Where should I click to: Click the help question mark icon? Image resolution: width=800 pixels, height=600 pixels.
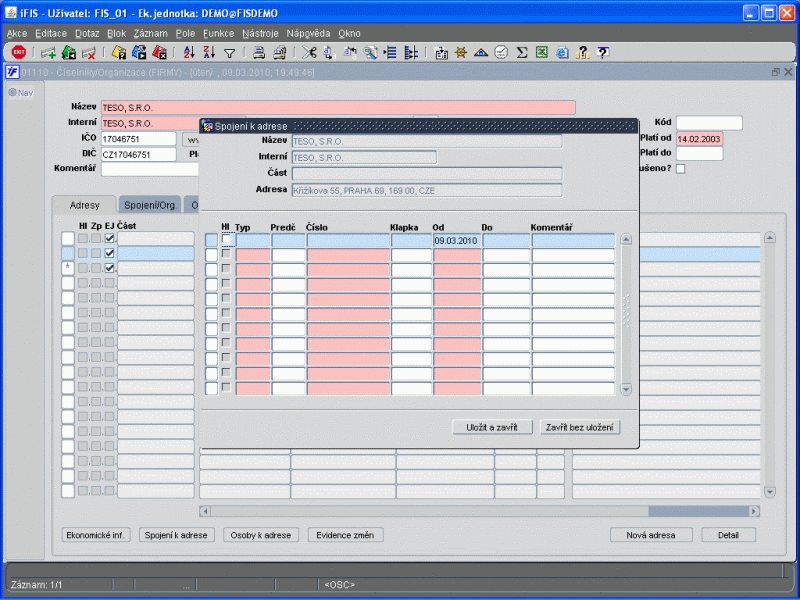[603, 52]
